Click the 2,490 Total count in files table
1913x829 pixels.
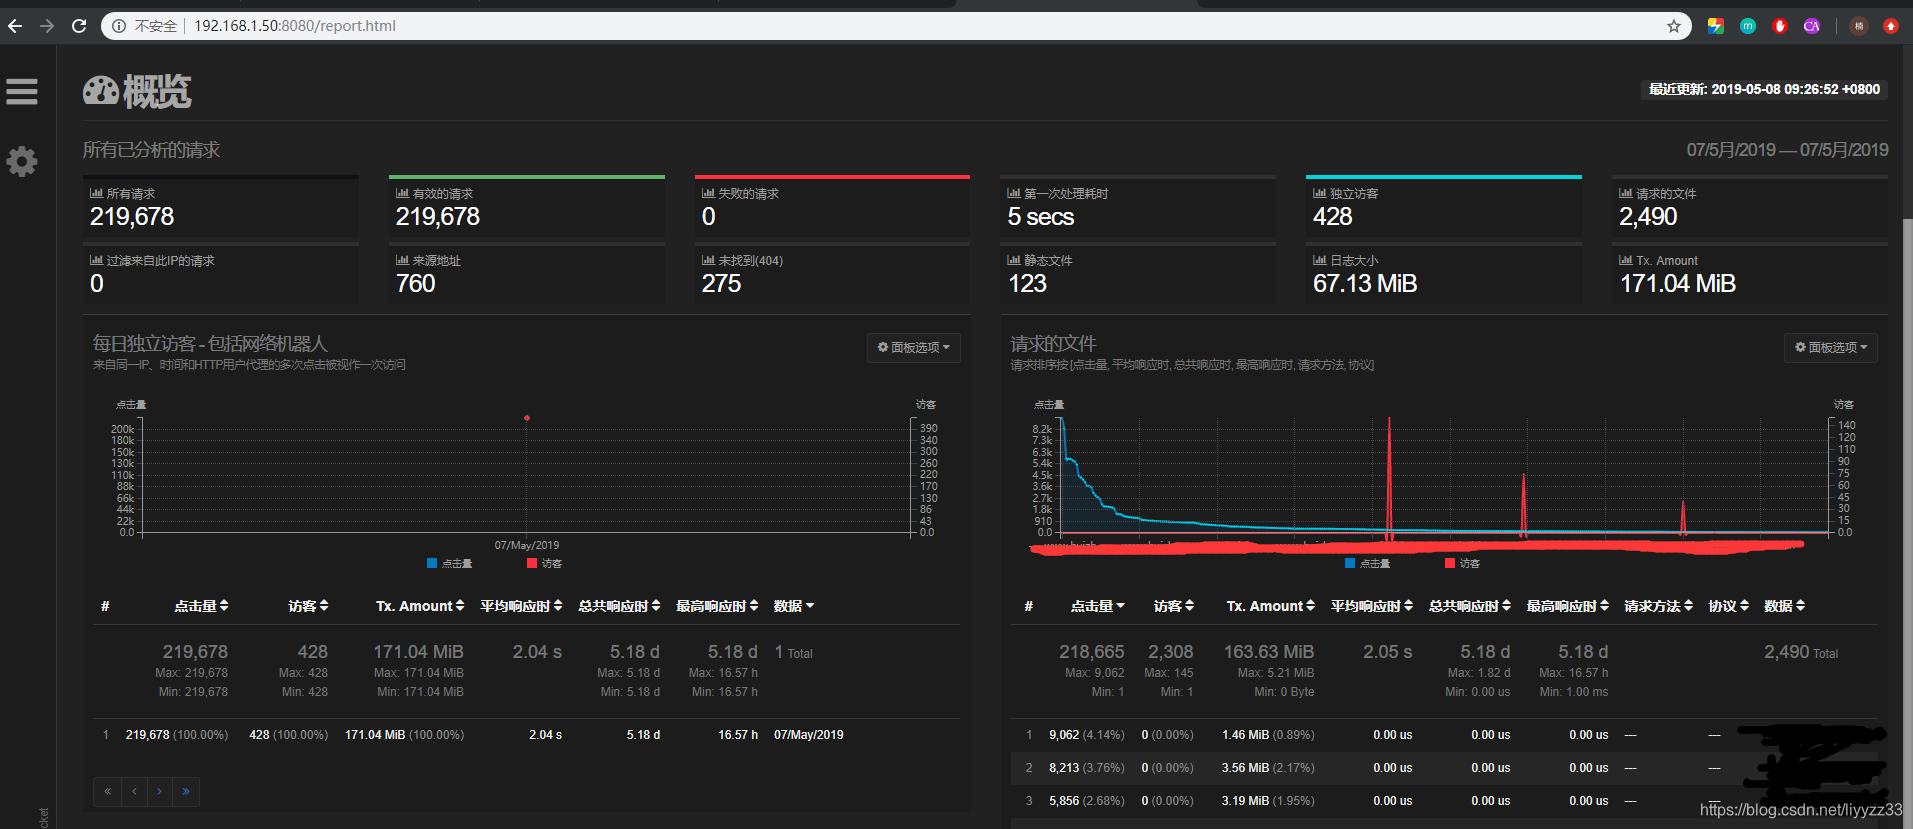[x=1801, y=653]
